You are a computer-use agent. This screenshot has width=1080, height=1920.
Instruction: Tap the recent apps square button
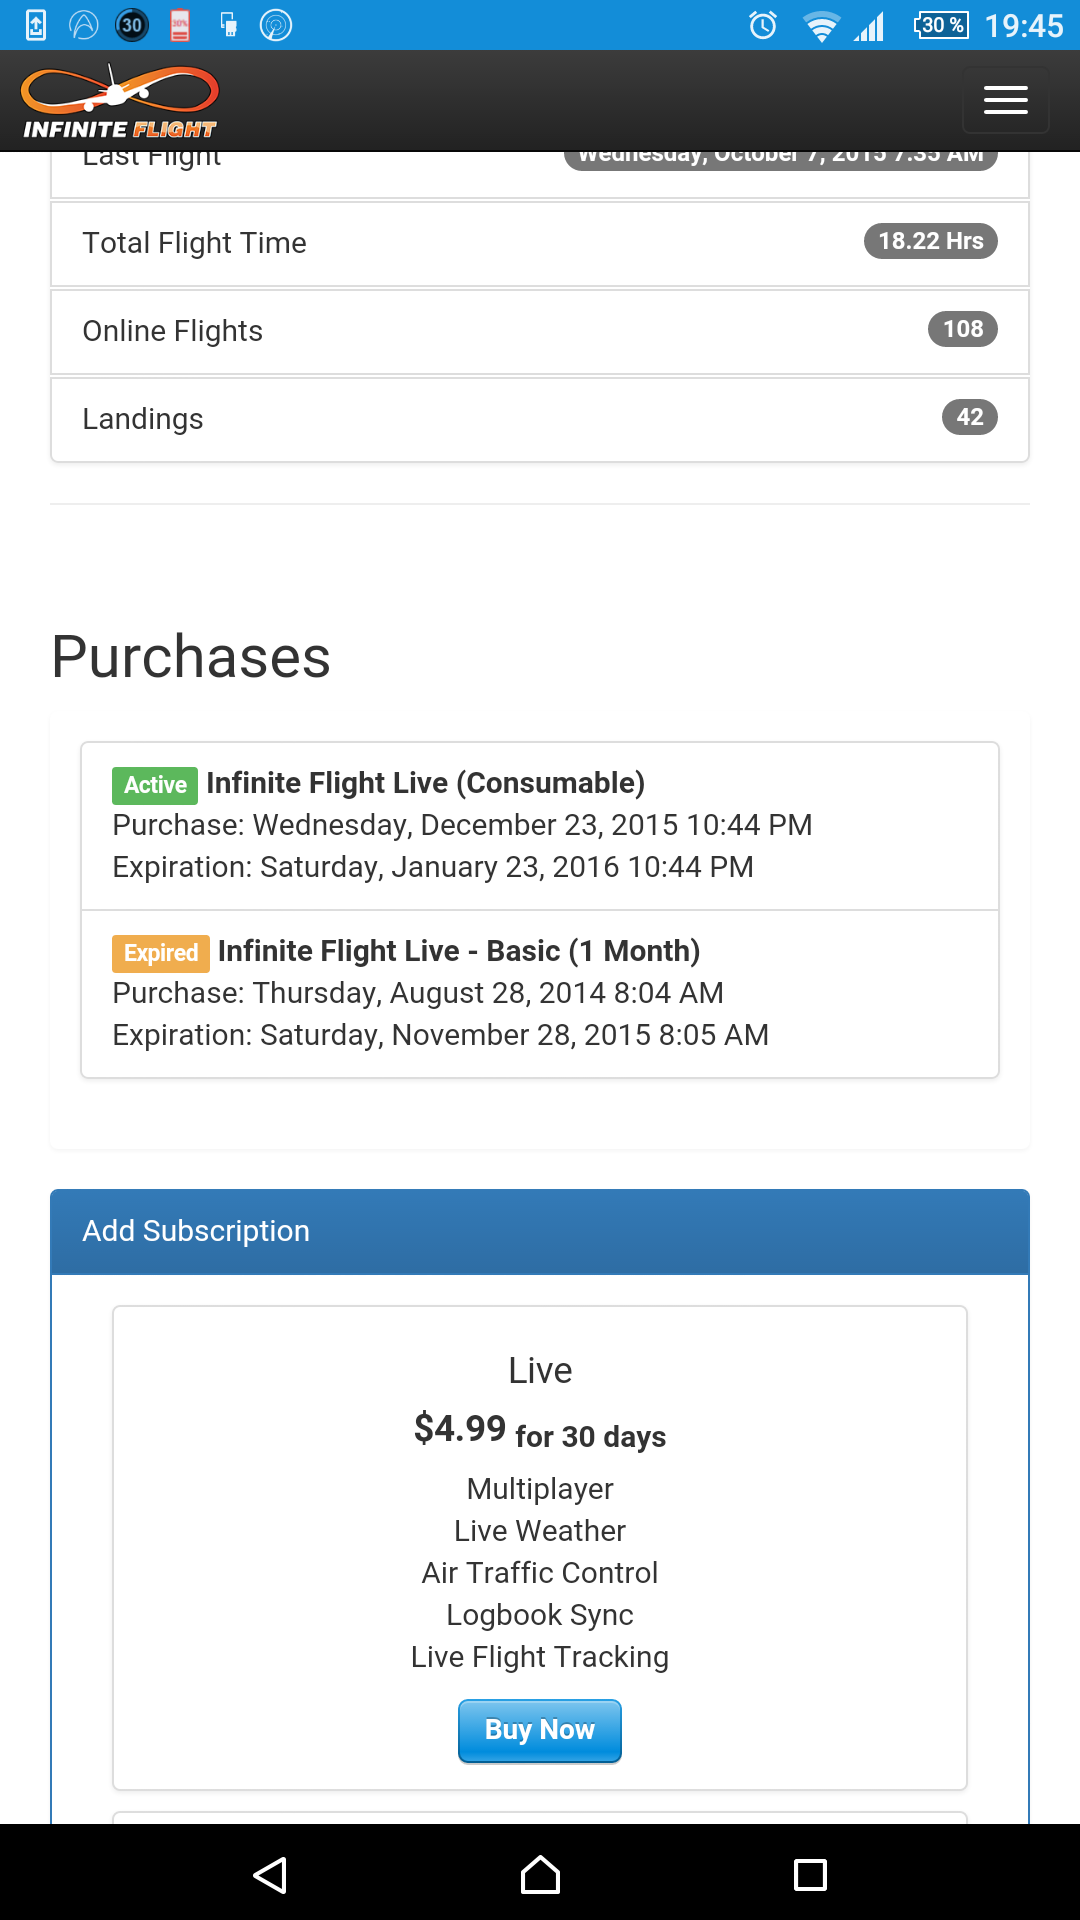coord(810,1875)
